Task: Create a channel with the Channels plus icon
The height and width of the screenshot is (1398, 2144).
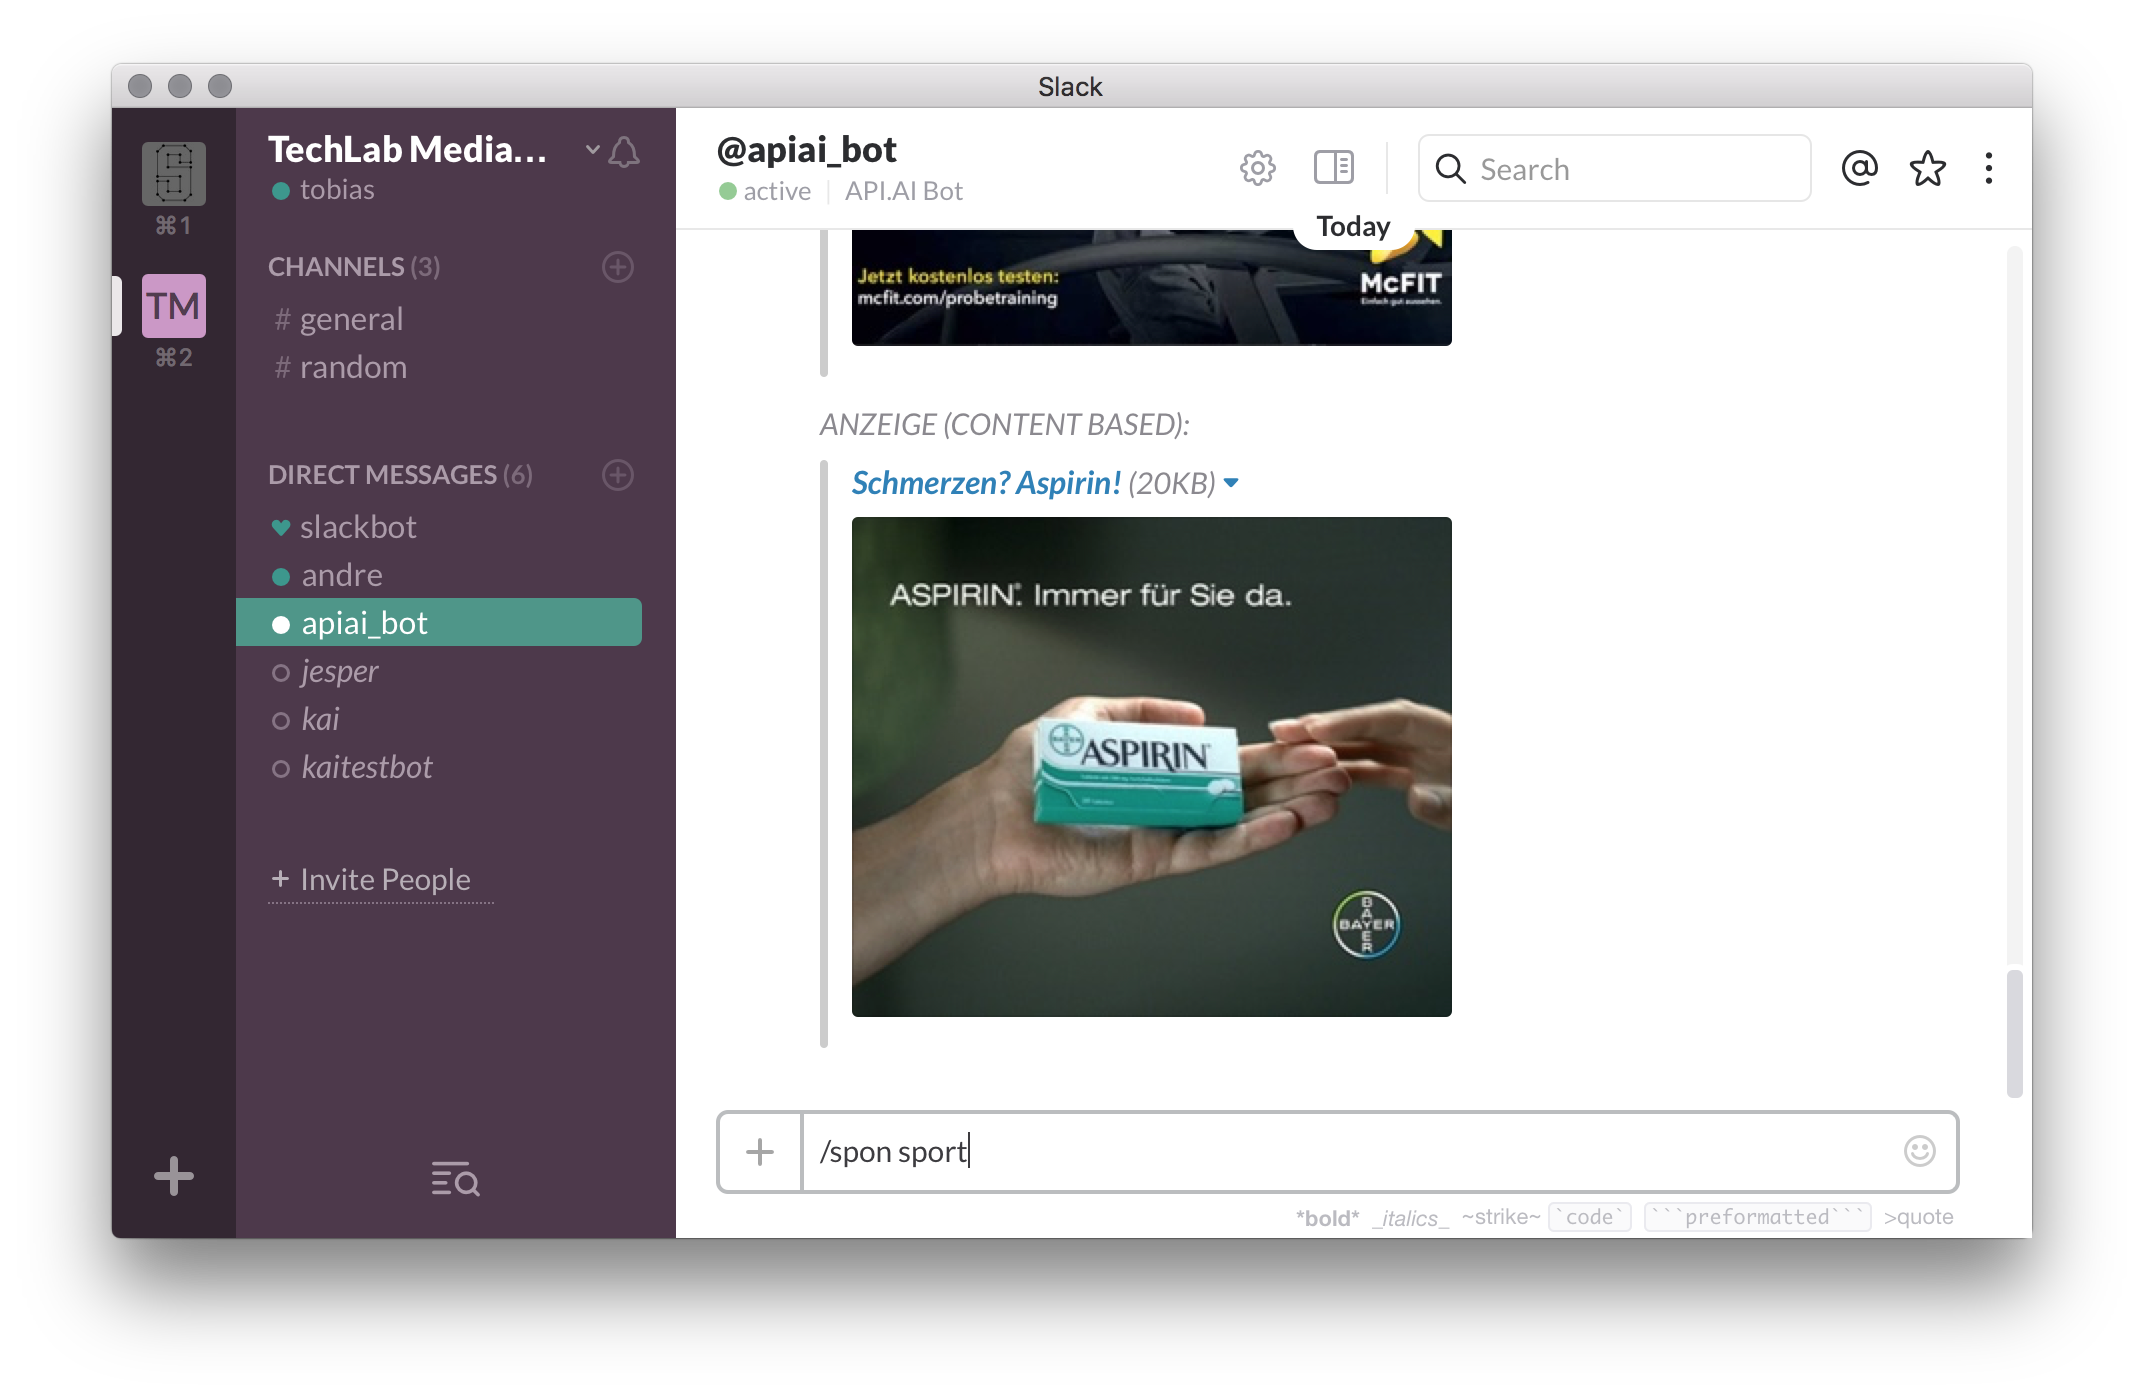Action: [x=618, y=267]
